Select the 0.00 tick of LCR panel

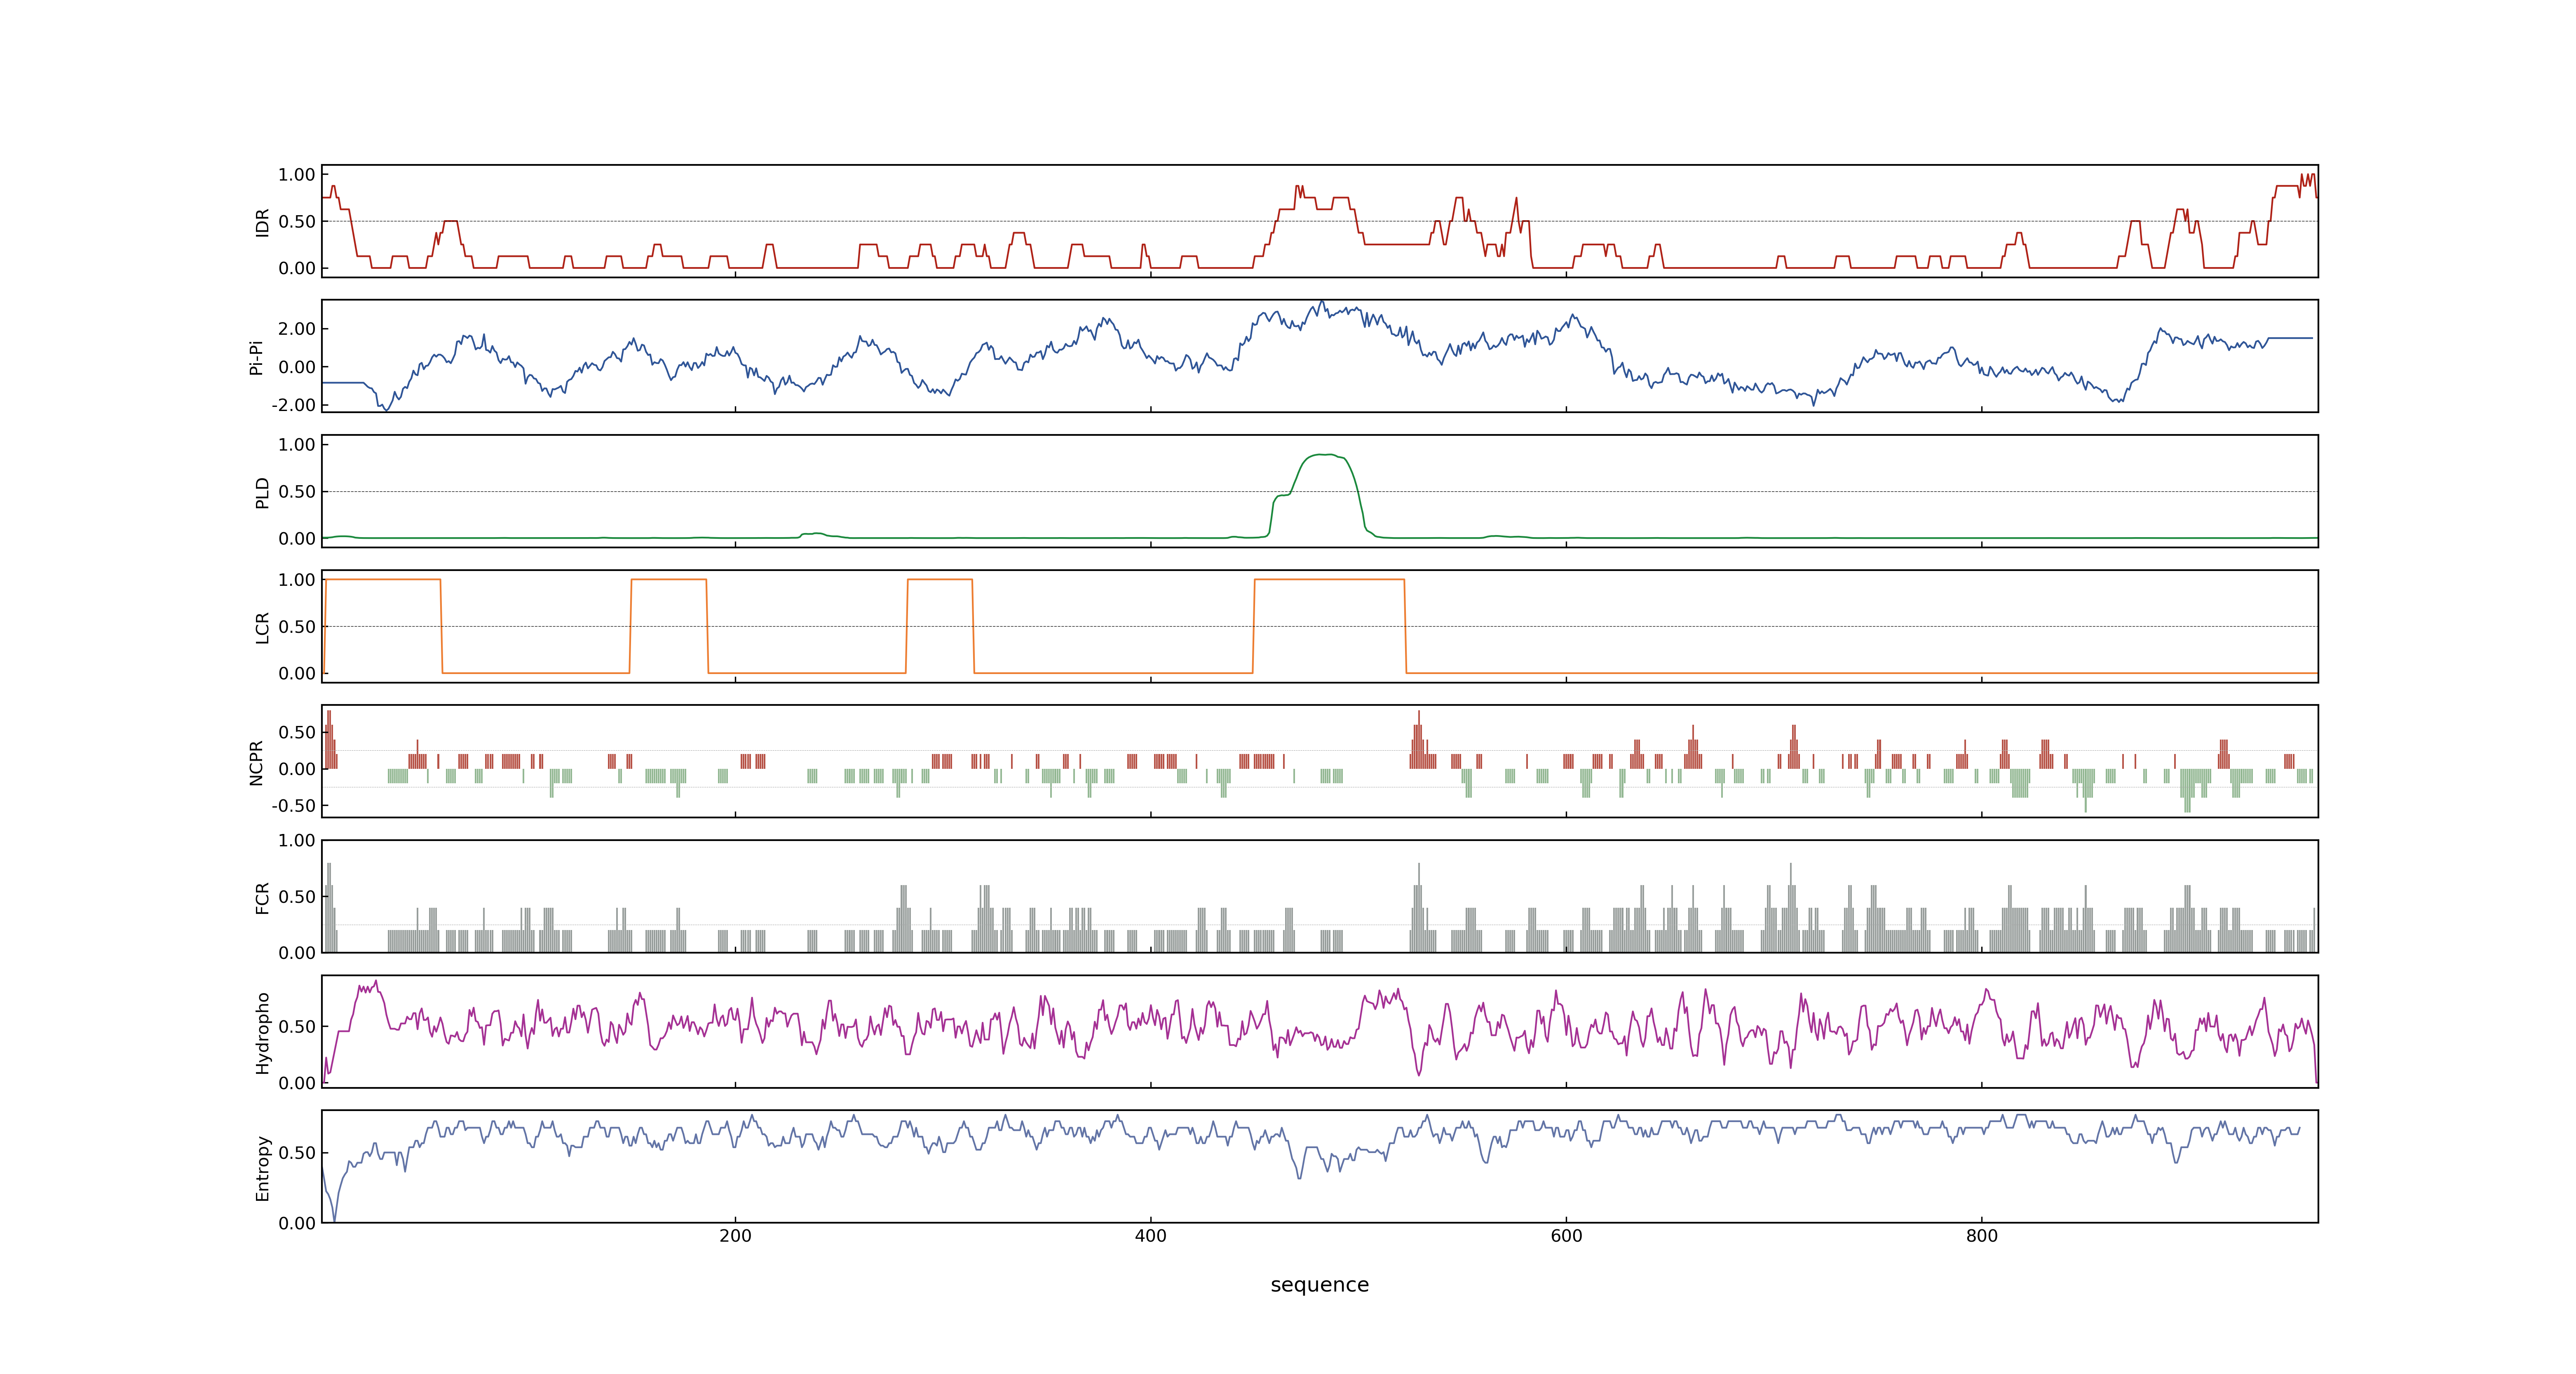coord(297,673)
